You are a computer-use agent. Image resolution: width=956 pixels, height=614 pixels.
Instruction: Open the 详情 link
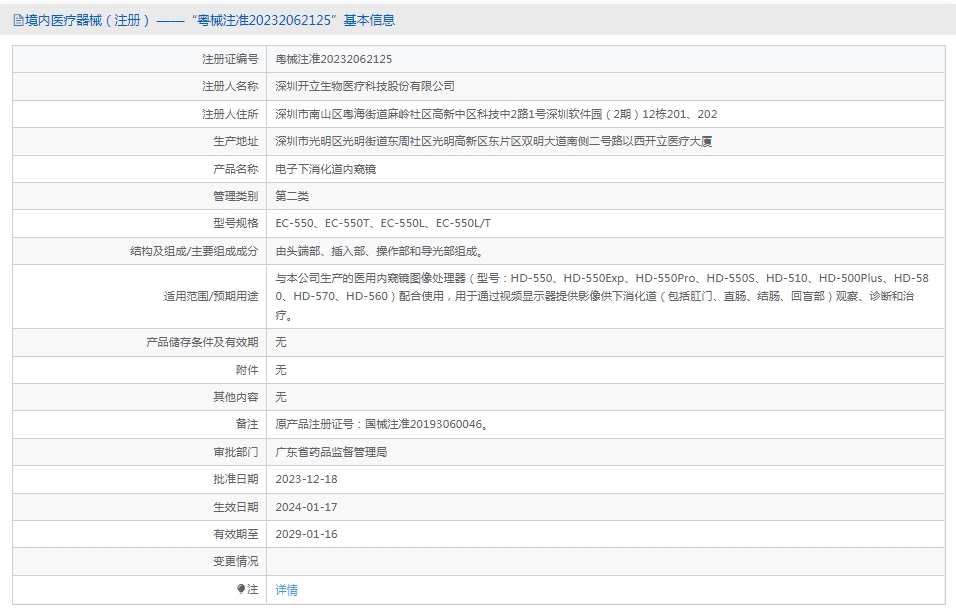[x=287, y=590]
